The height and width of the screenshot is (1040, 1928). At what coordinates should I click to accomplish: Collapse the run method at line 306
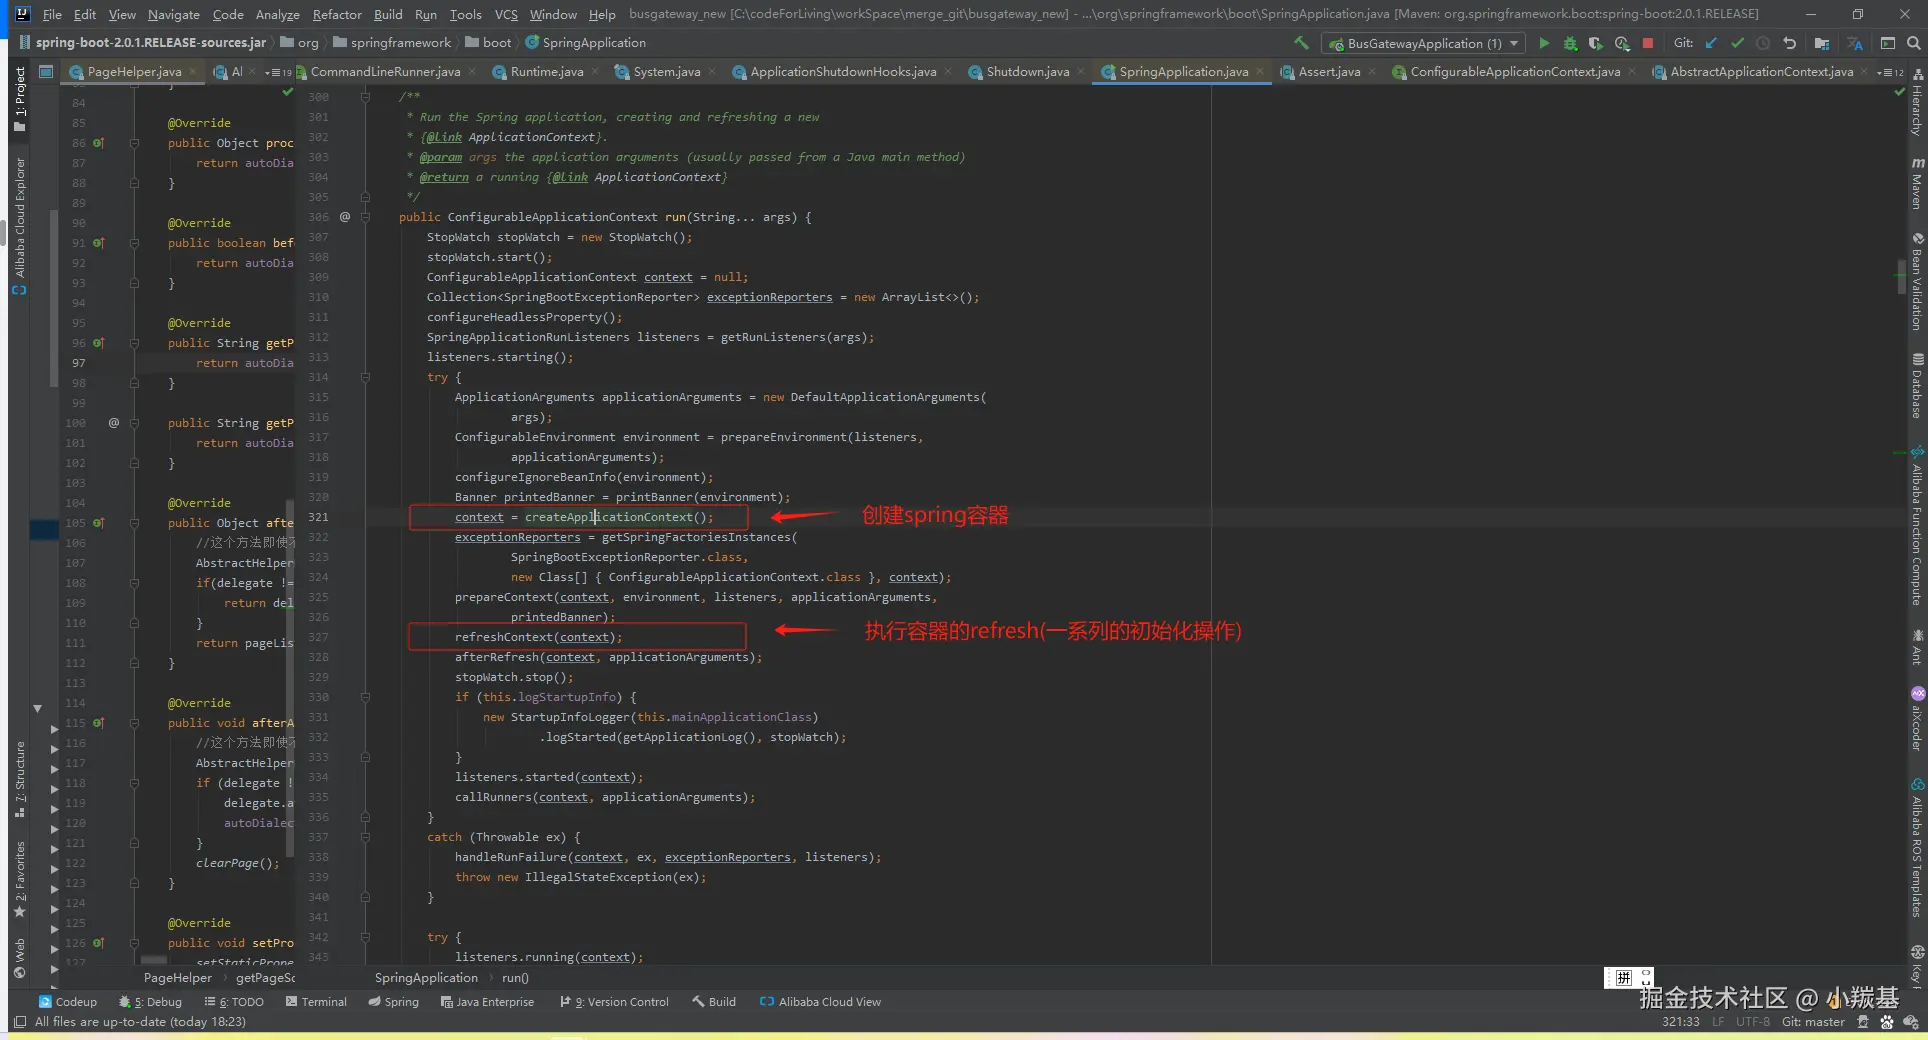tap(365, 217)
